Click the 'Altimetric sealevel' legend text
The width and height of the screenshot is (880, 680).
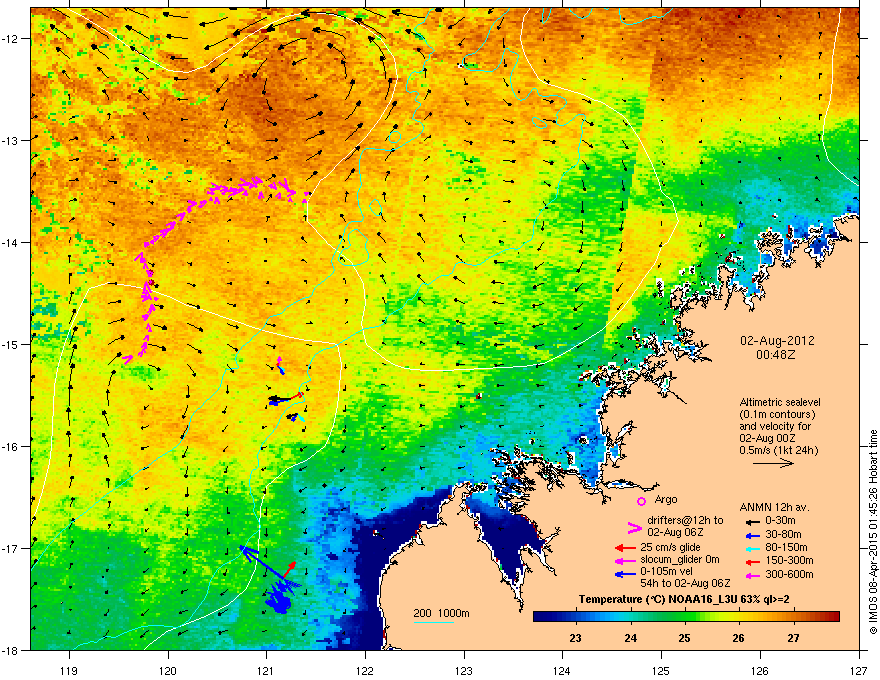[780, 402]
